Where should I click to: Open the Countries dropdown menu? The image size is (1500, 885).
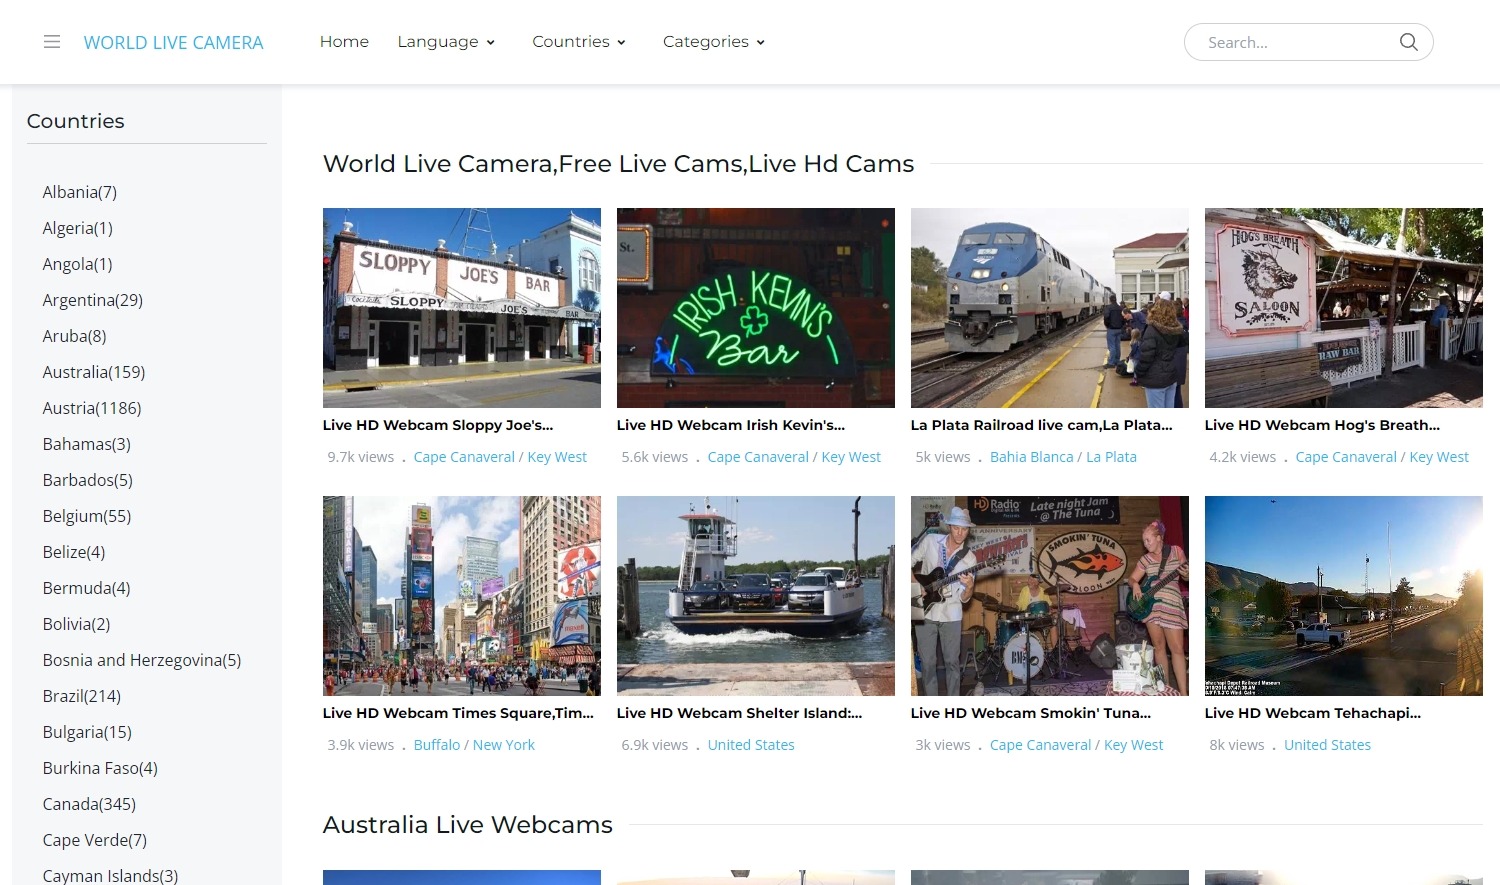click(579, 42)
